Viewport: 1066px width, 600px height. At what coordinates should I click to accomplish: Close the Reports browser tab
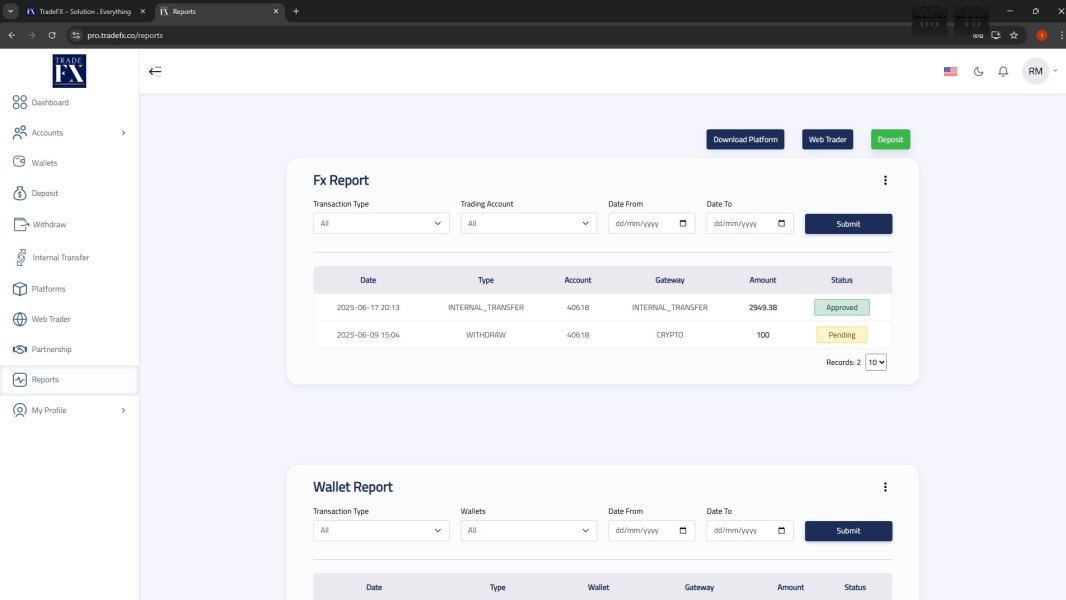point(275,12)
